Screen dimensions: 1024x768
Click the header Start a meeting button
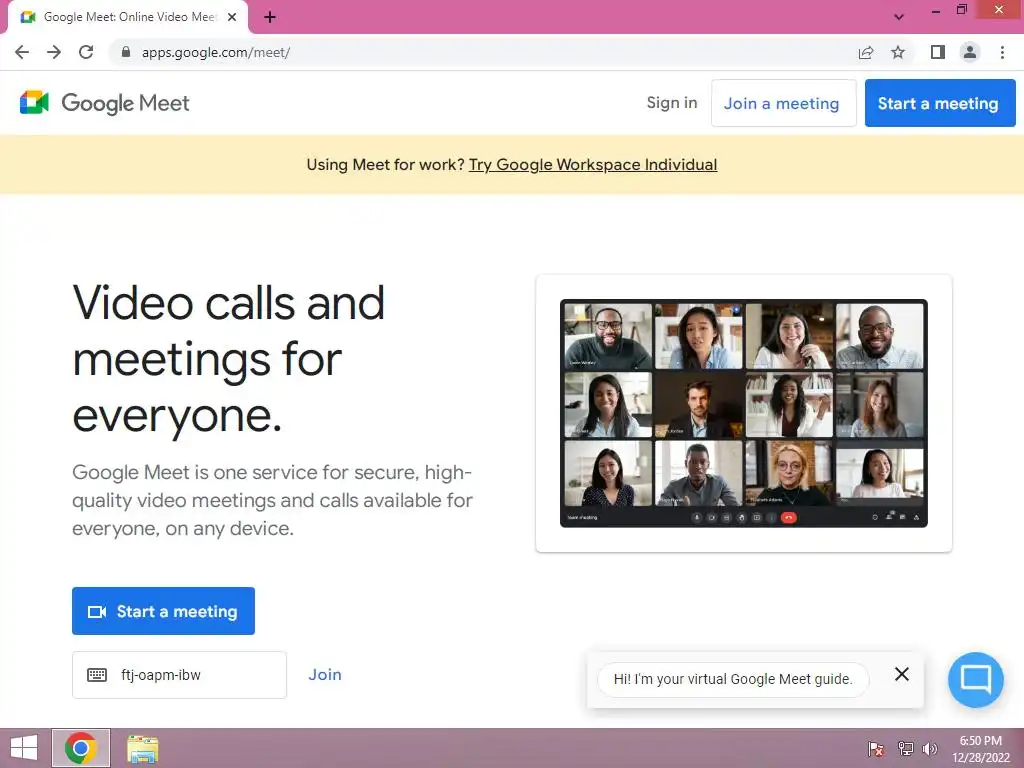pyautogui.click(x=940, y=103)
